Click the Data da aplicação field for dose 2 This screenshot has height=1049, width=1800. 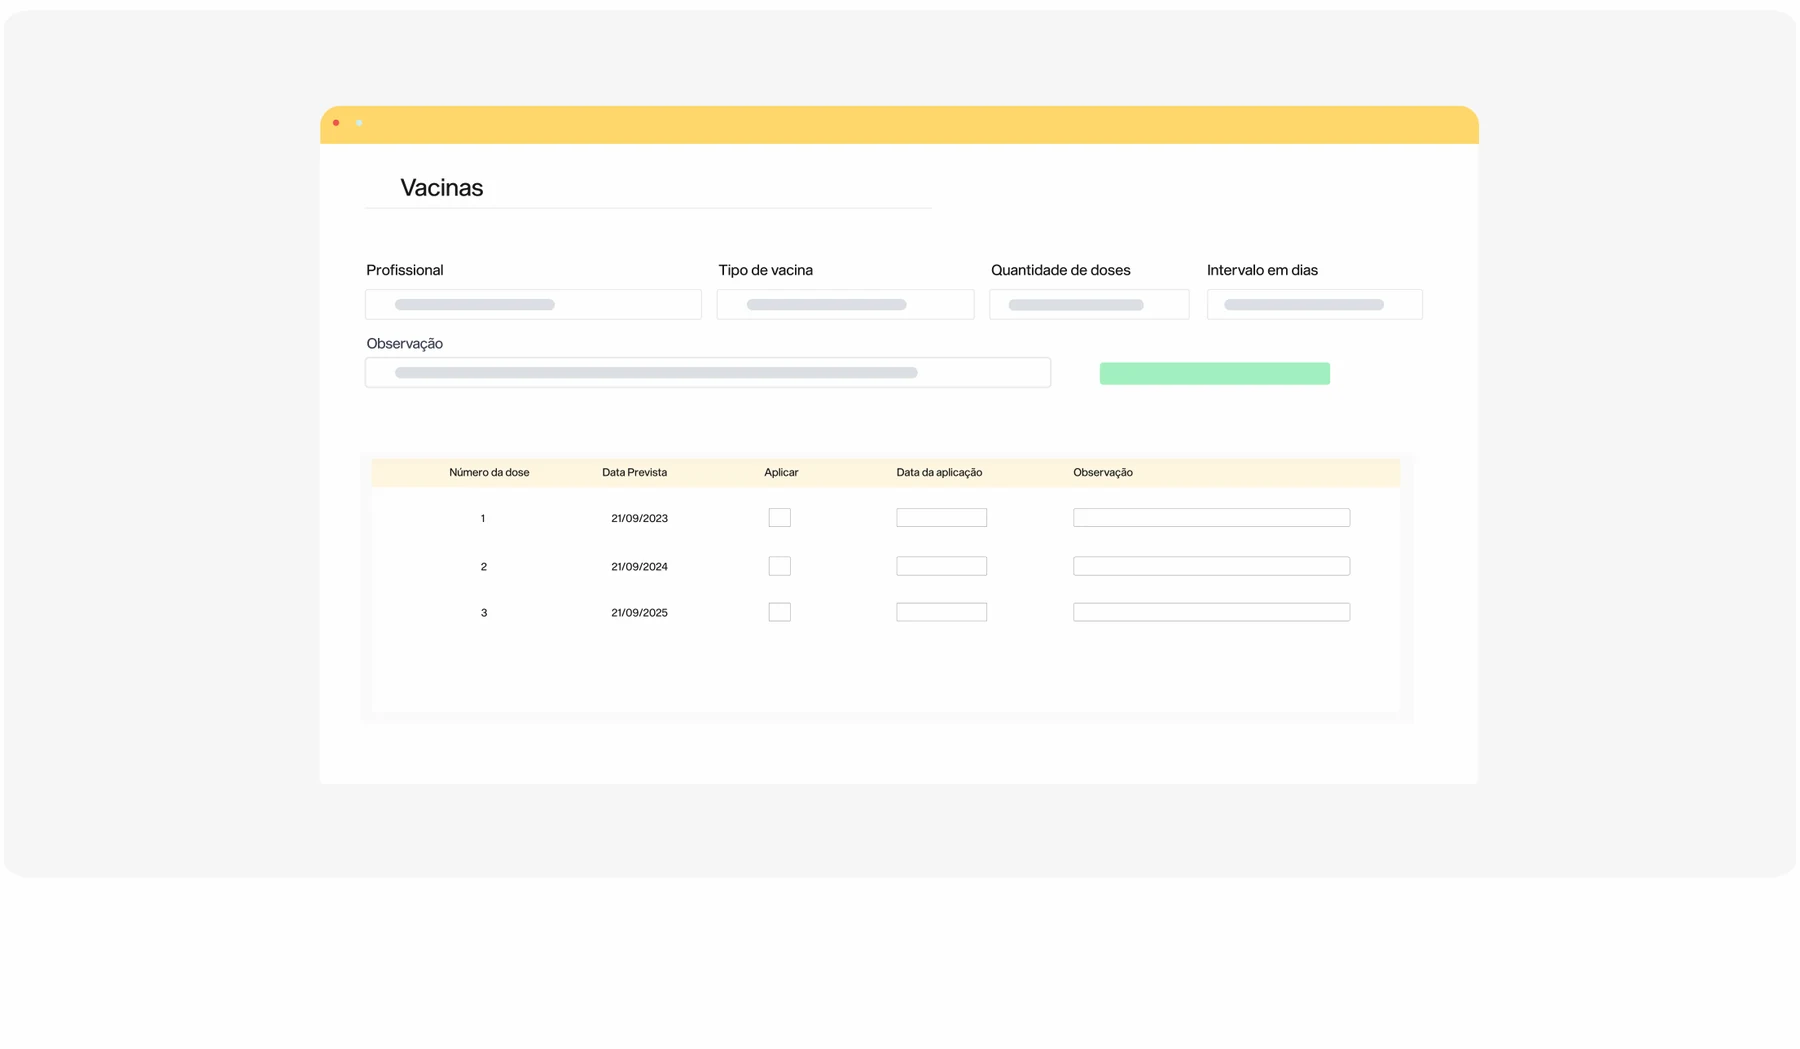941,566
